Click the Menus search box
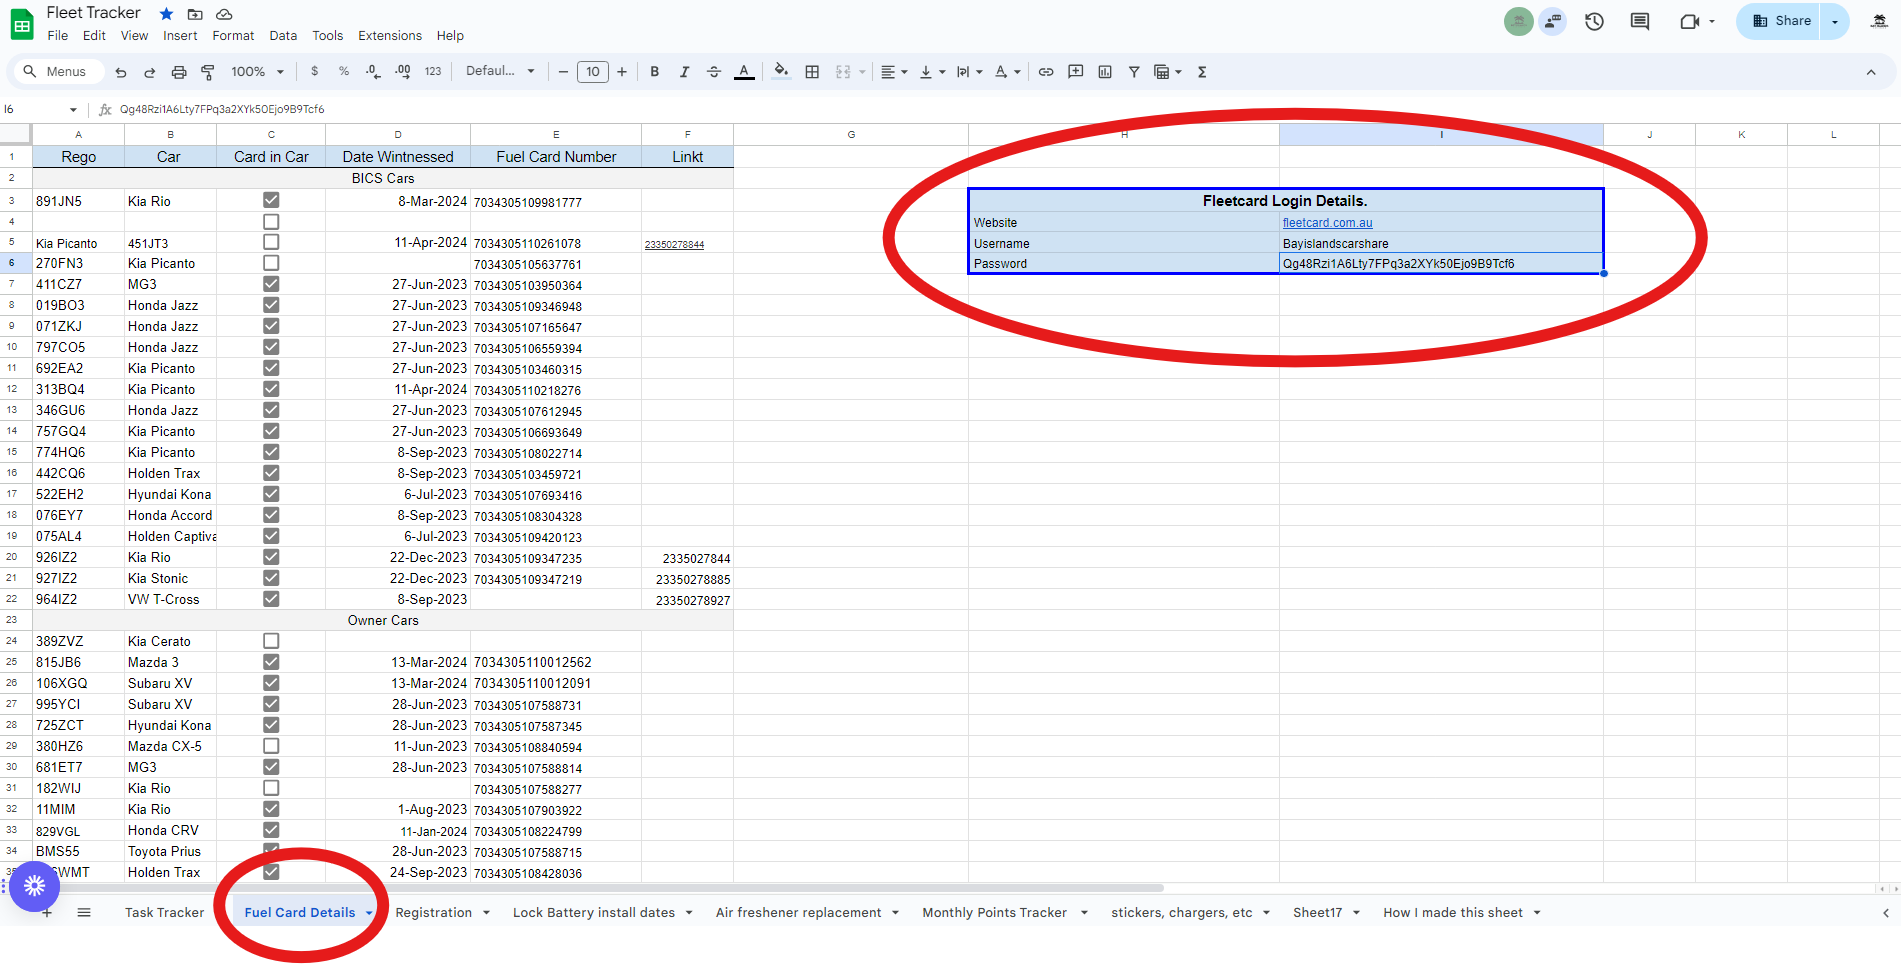Viewport: 1901px width, 964px height. point(58,72)
